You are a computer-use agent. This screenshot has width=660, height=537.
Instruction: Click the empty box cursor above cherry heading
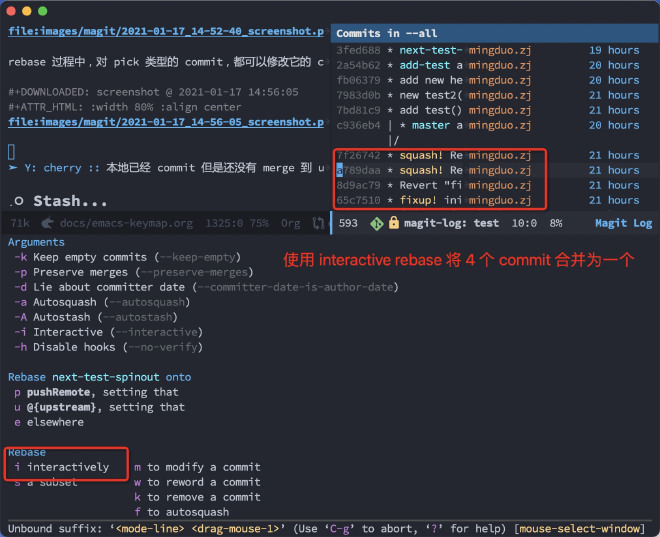12,152
